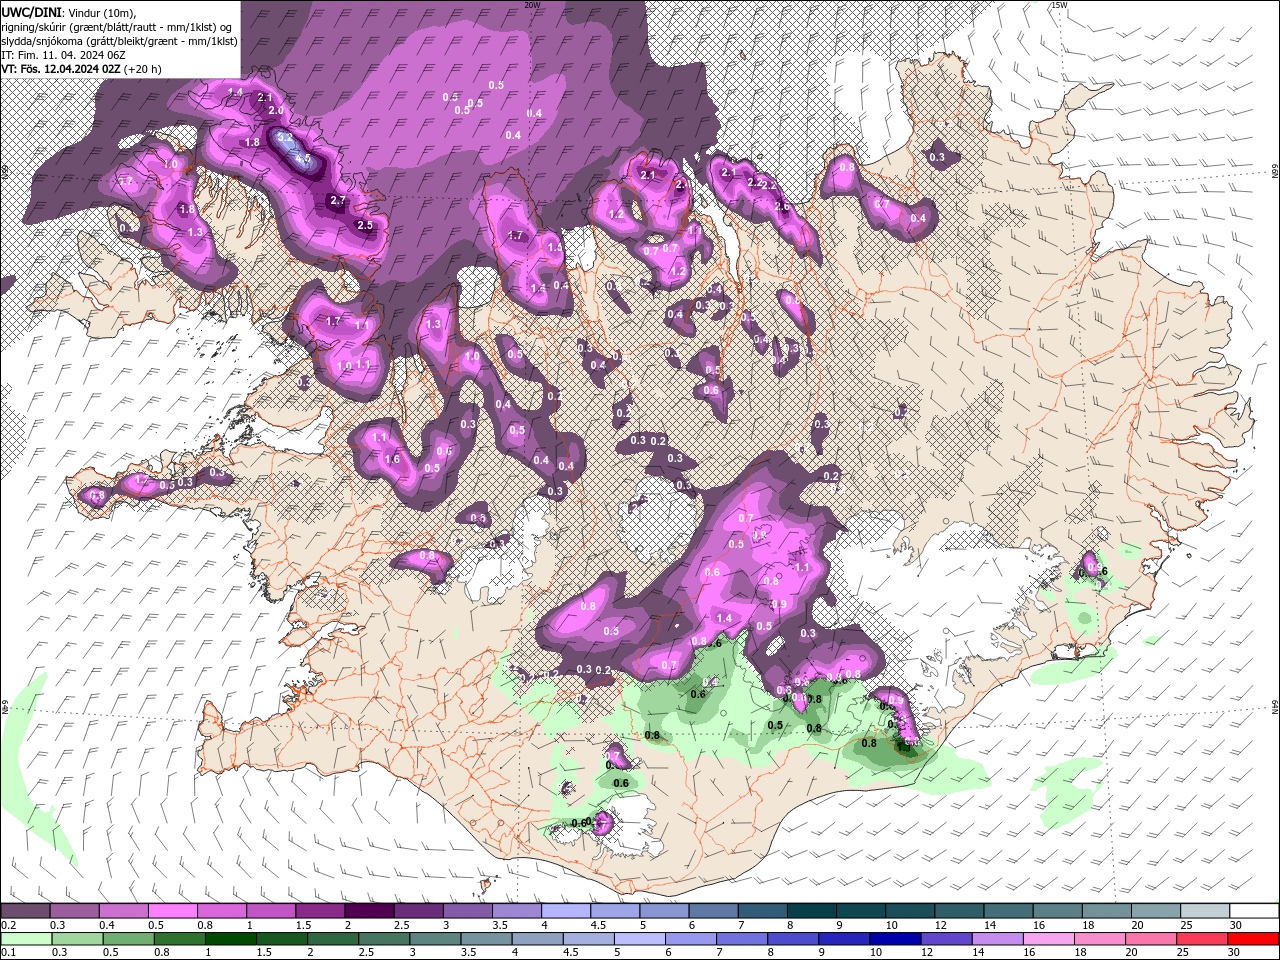Pick the dark green 1 rain scale swatch
Screen dimensions: 1280x960
click(229, 939)
